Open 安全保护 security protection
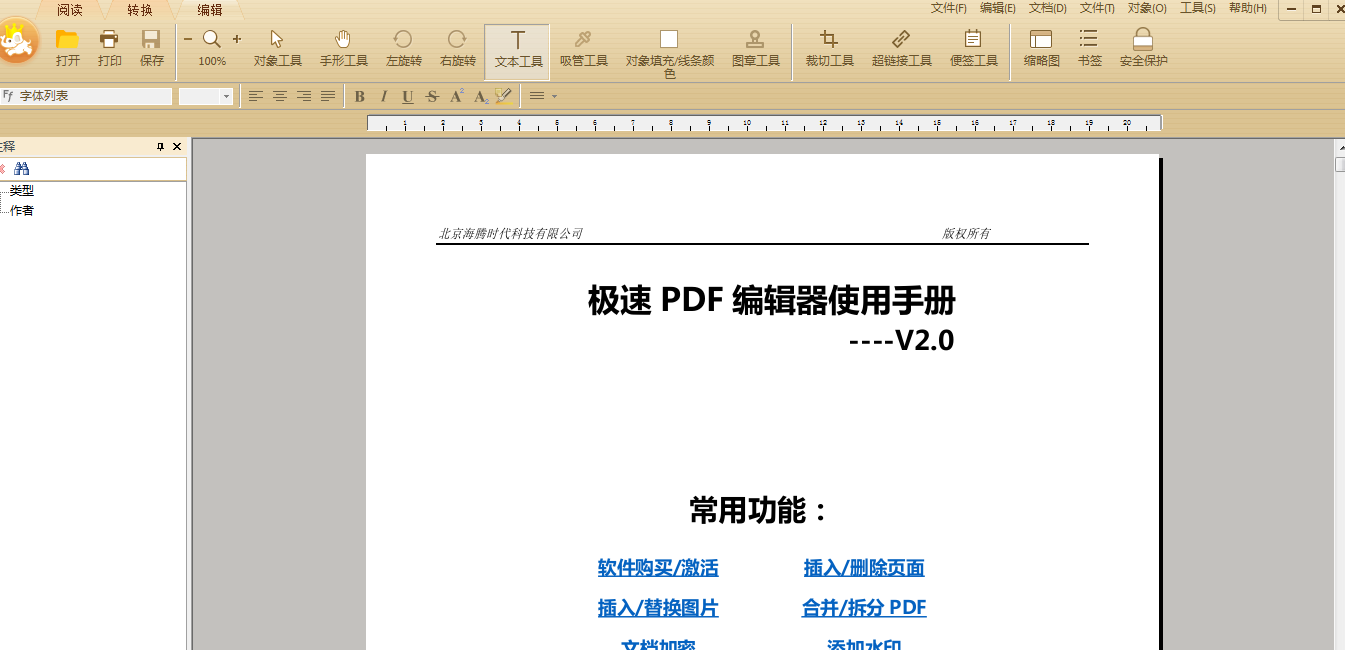Viewport: 1345px width, 650px height. coord(1144,47)
